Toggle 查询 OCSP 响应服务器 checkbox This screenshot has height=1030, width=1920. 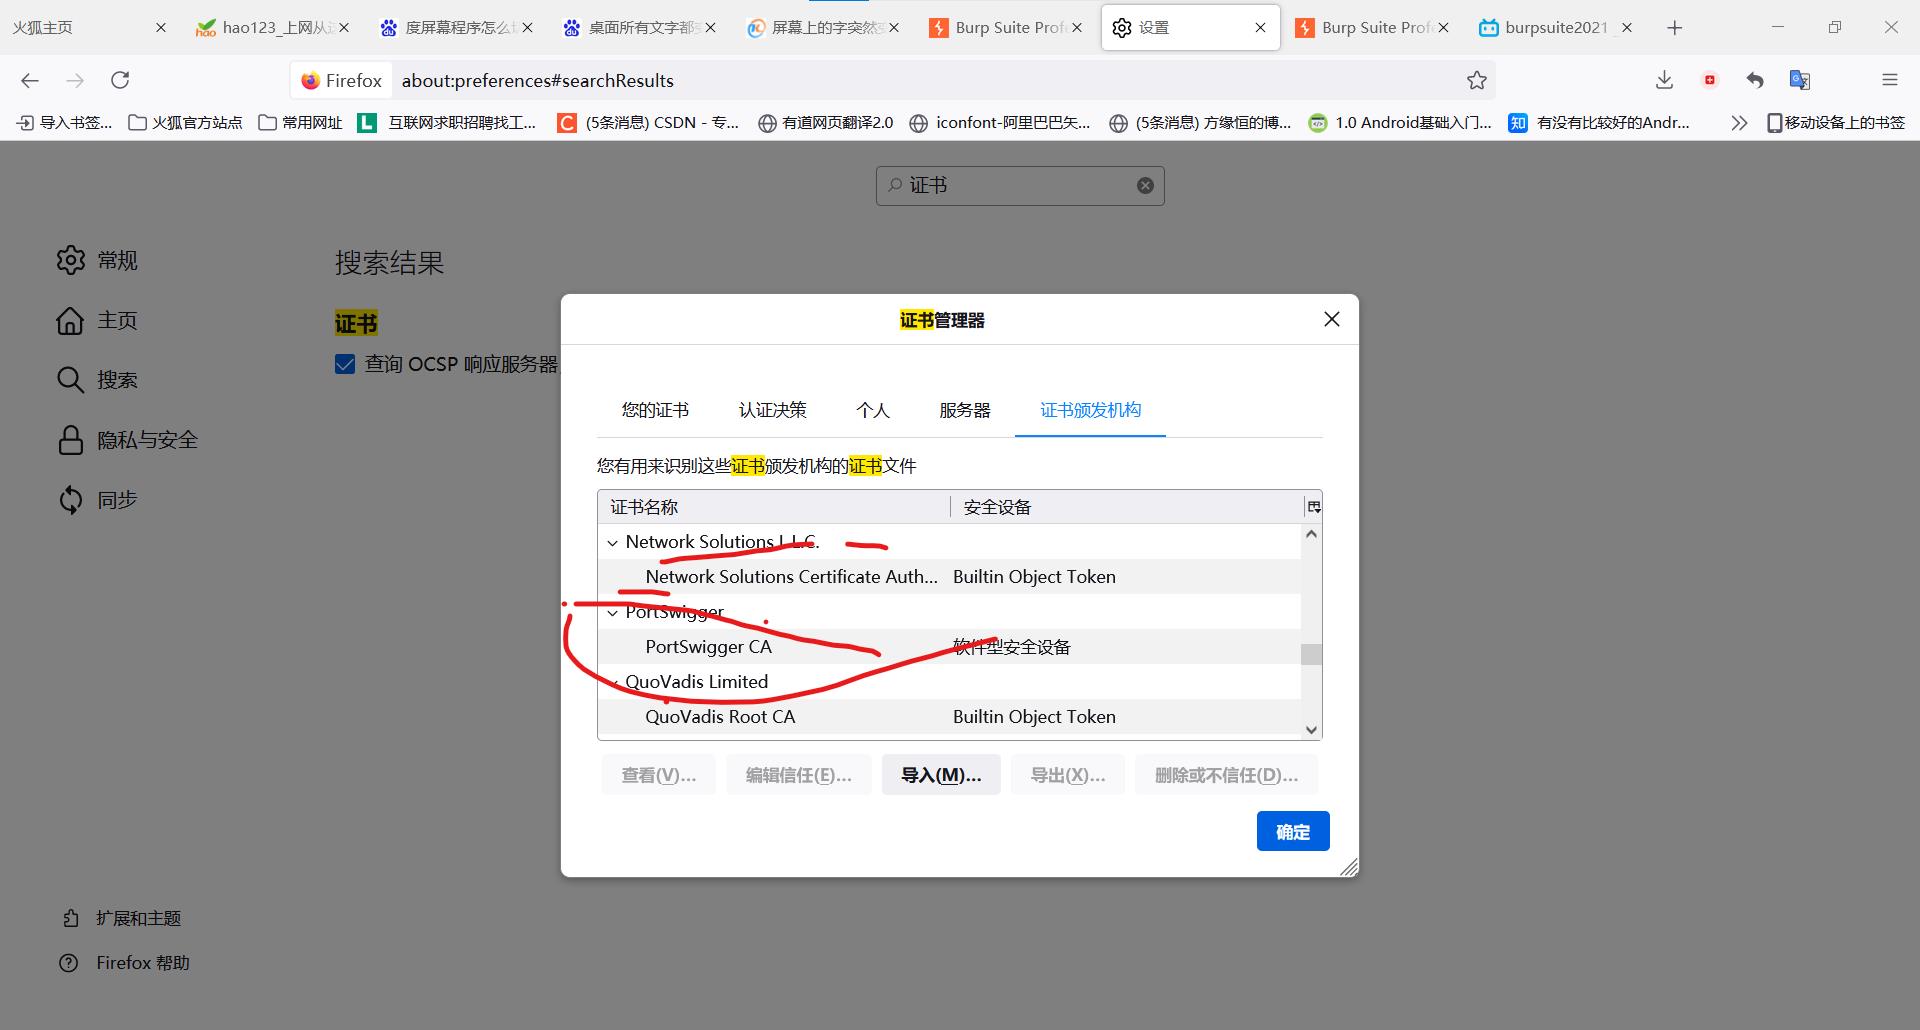[x=345, y=364]
